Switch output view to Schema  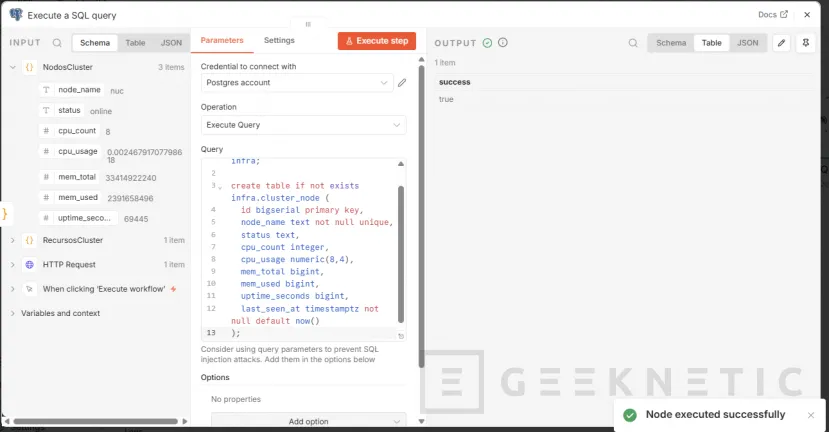click(x=671, y=43)
